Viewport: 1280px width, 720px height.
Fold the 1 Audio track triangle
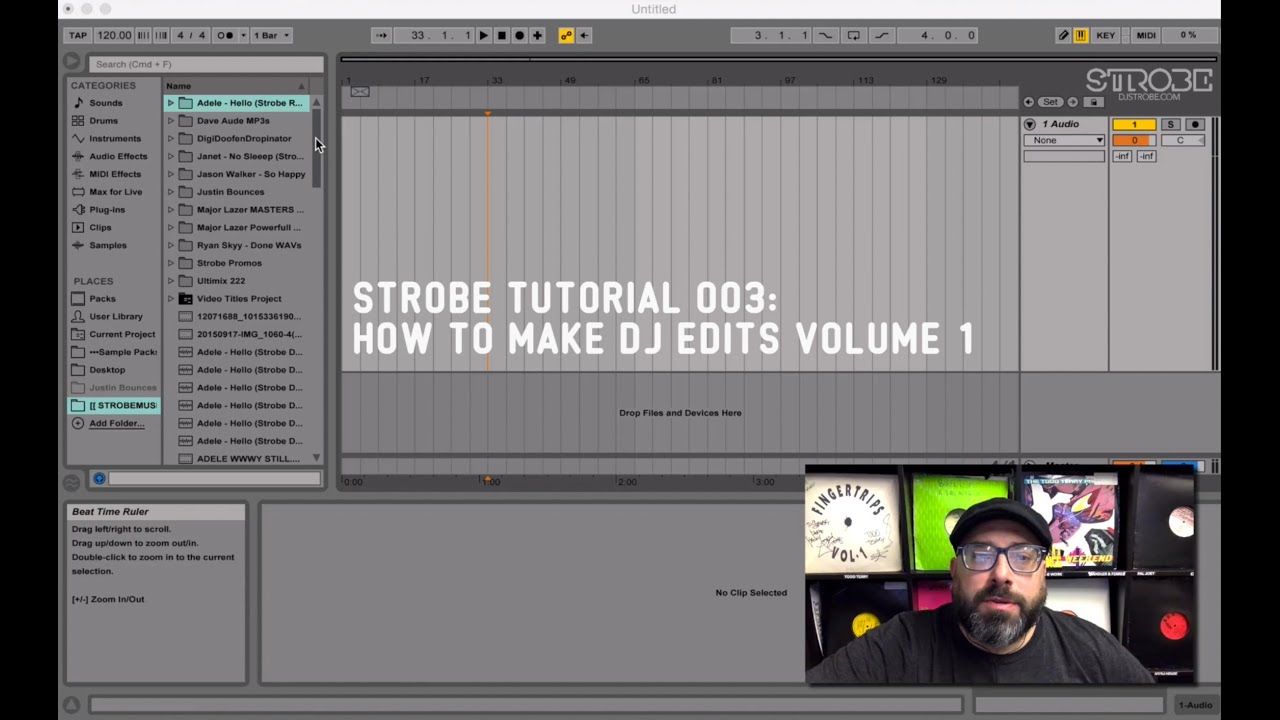click(1030, 124)
